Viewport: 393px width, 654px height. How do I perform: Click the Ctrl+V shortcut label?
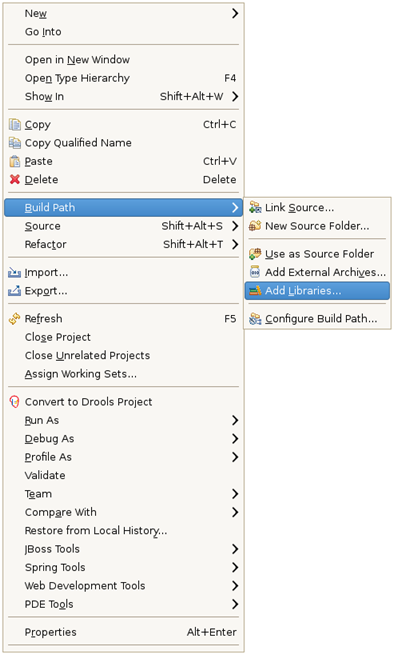220,161
